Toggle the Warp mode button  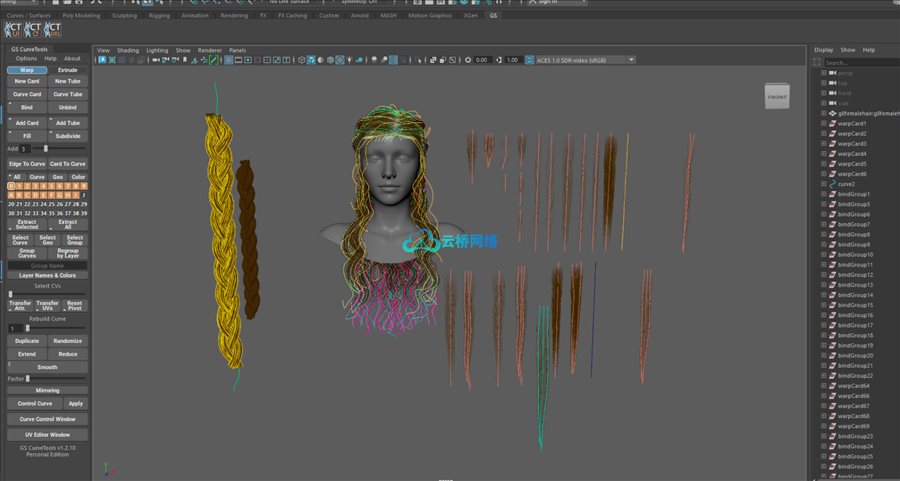coord(26,70)
